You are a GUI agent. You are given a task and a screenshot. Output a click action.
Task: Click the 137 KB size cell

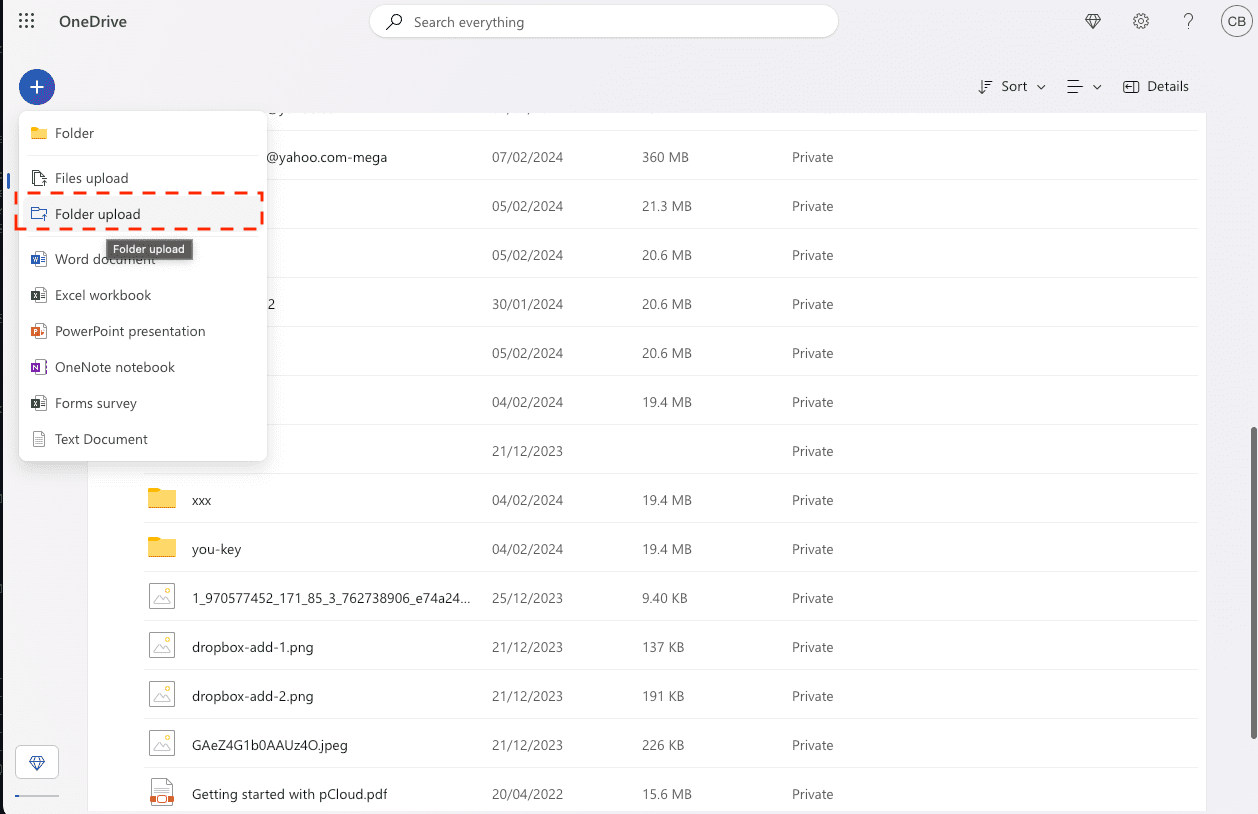coord(663,647)
